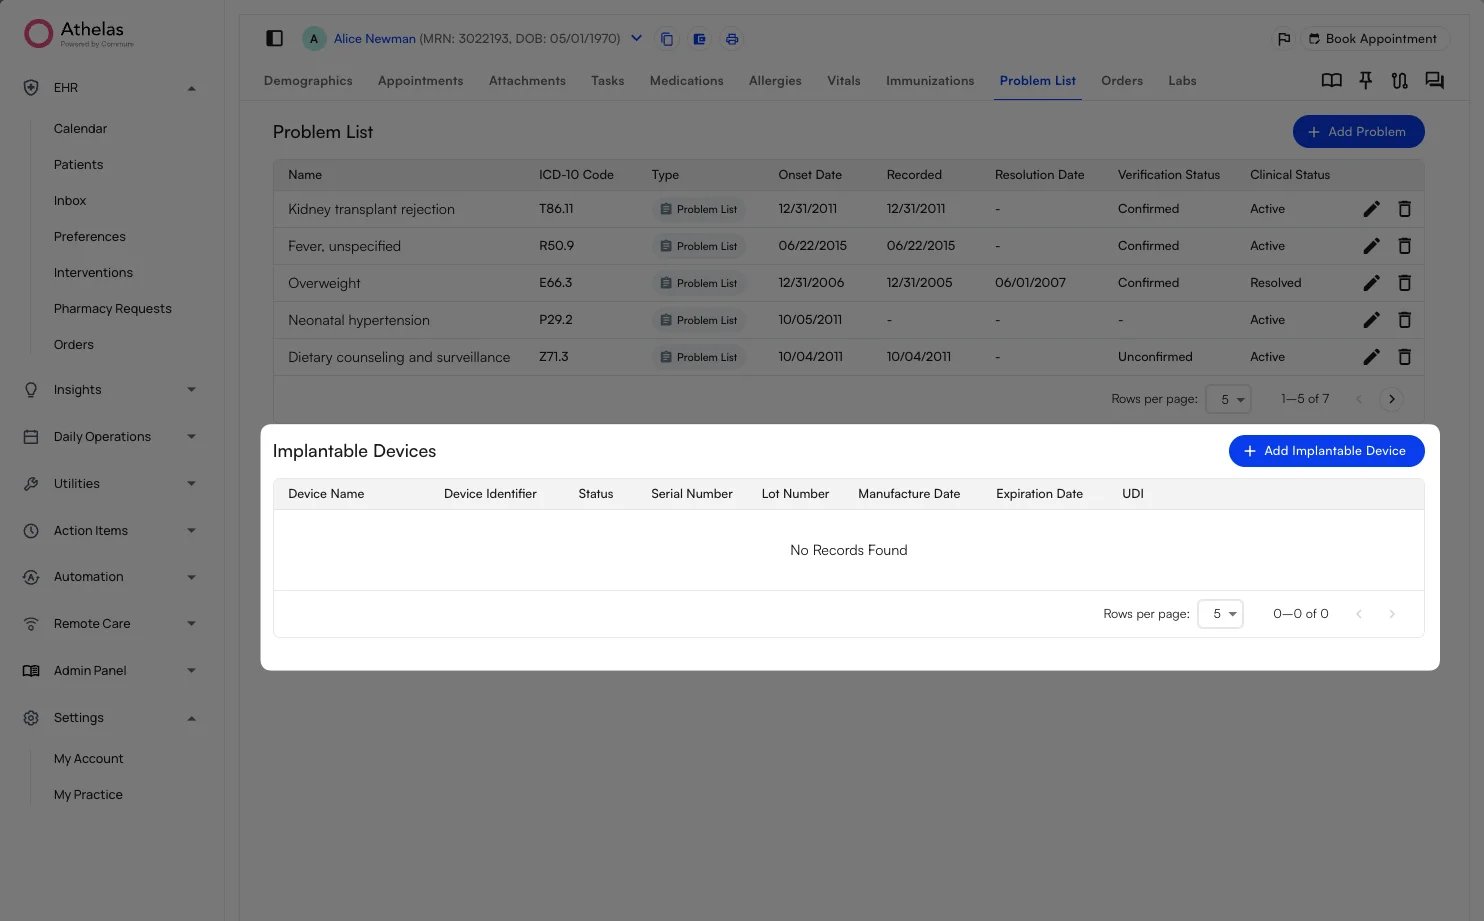Click the flag icon beside Book Appointment
The height and width of the screenshot is (921, 1484).
coord(1284,39)
